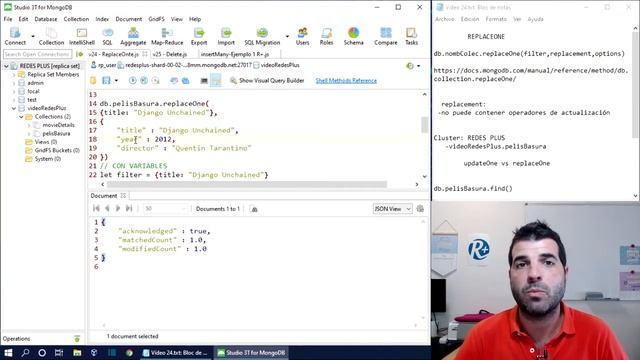
Task: Open Chrome from the taskbar
Action: point(129,353)
